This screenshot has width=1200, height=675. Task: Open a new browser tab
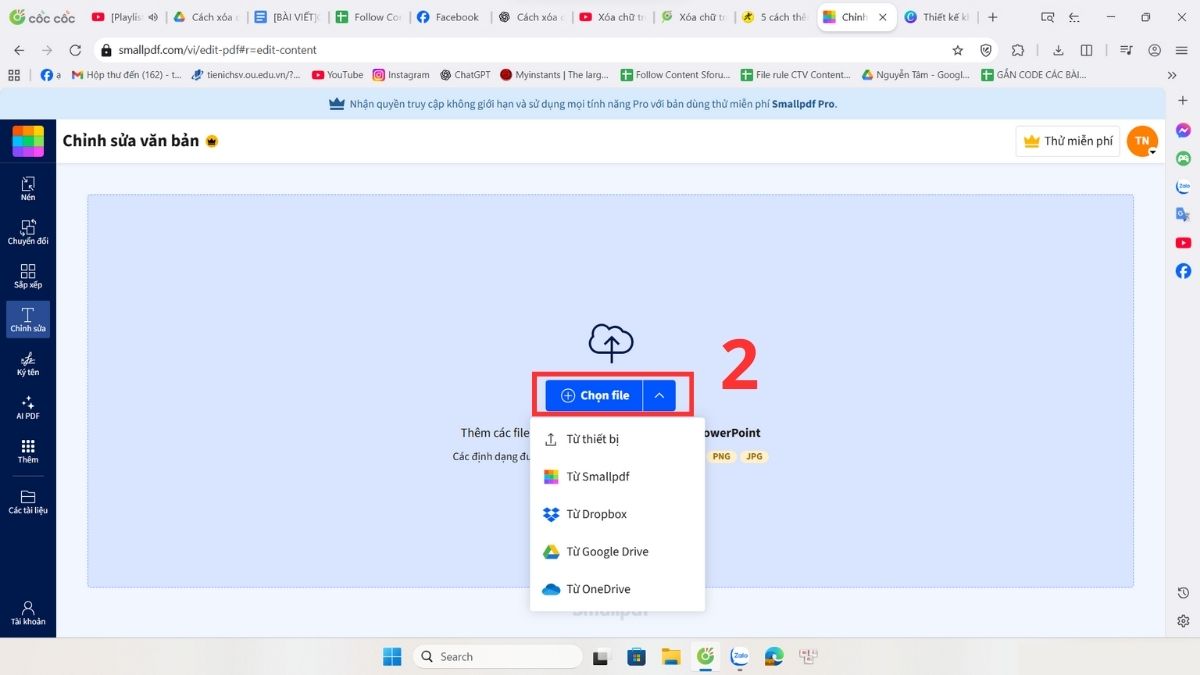(x=992, y=17)
